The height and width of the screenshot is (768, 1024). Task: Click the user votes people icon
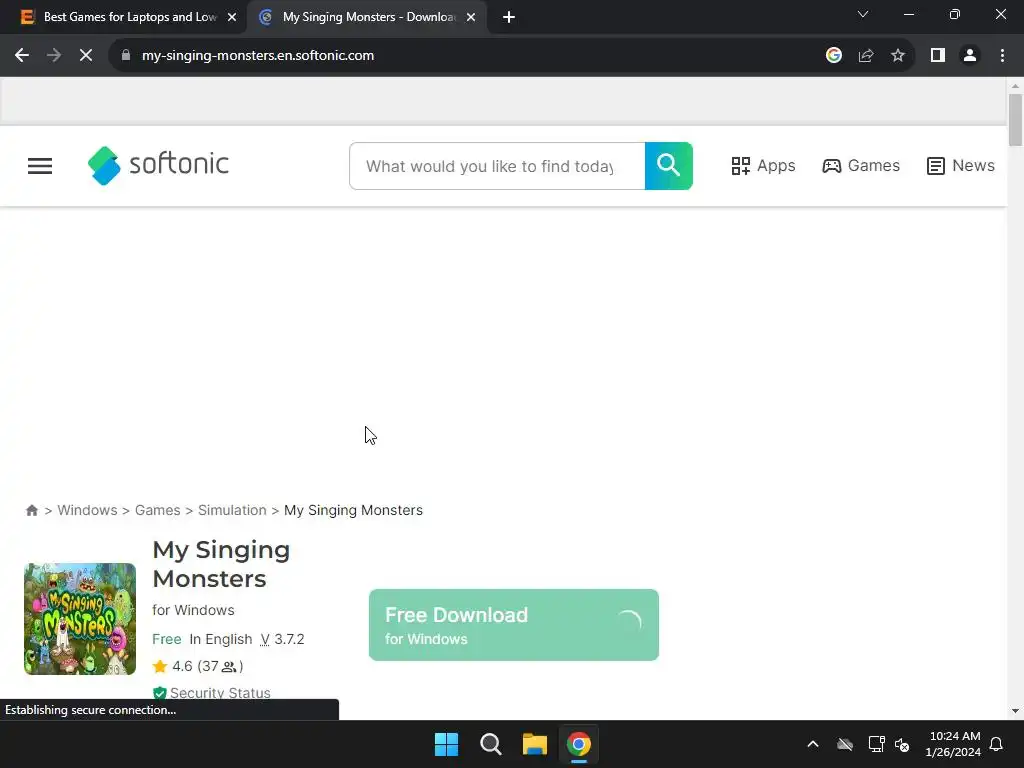(x=229, y=667)
